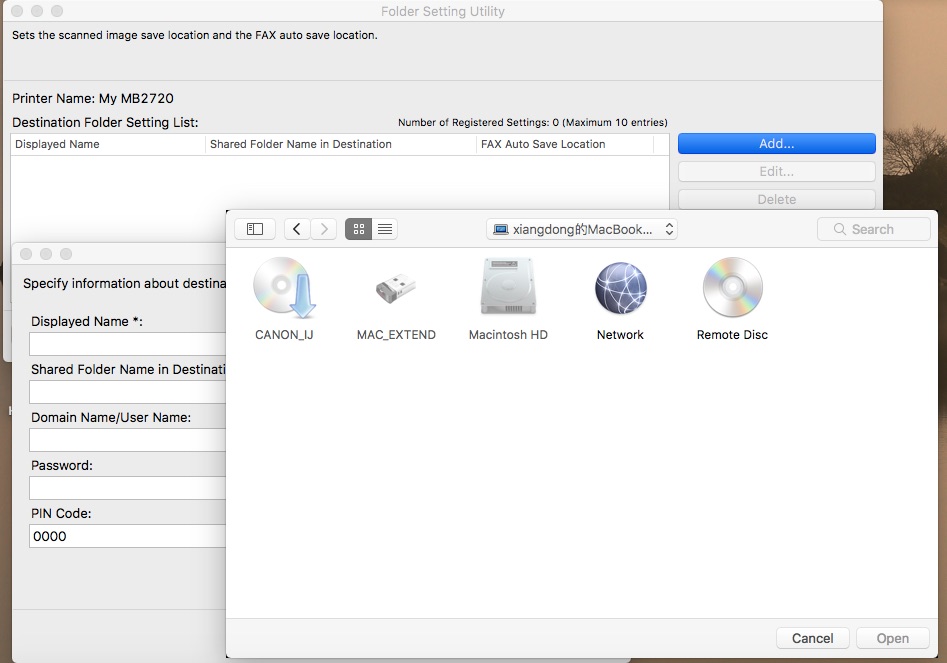
Task: Click the forward navigation arrow
Action: pyautogui.click(x=324, y=228)
